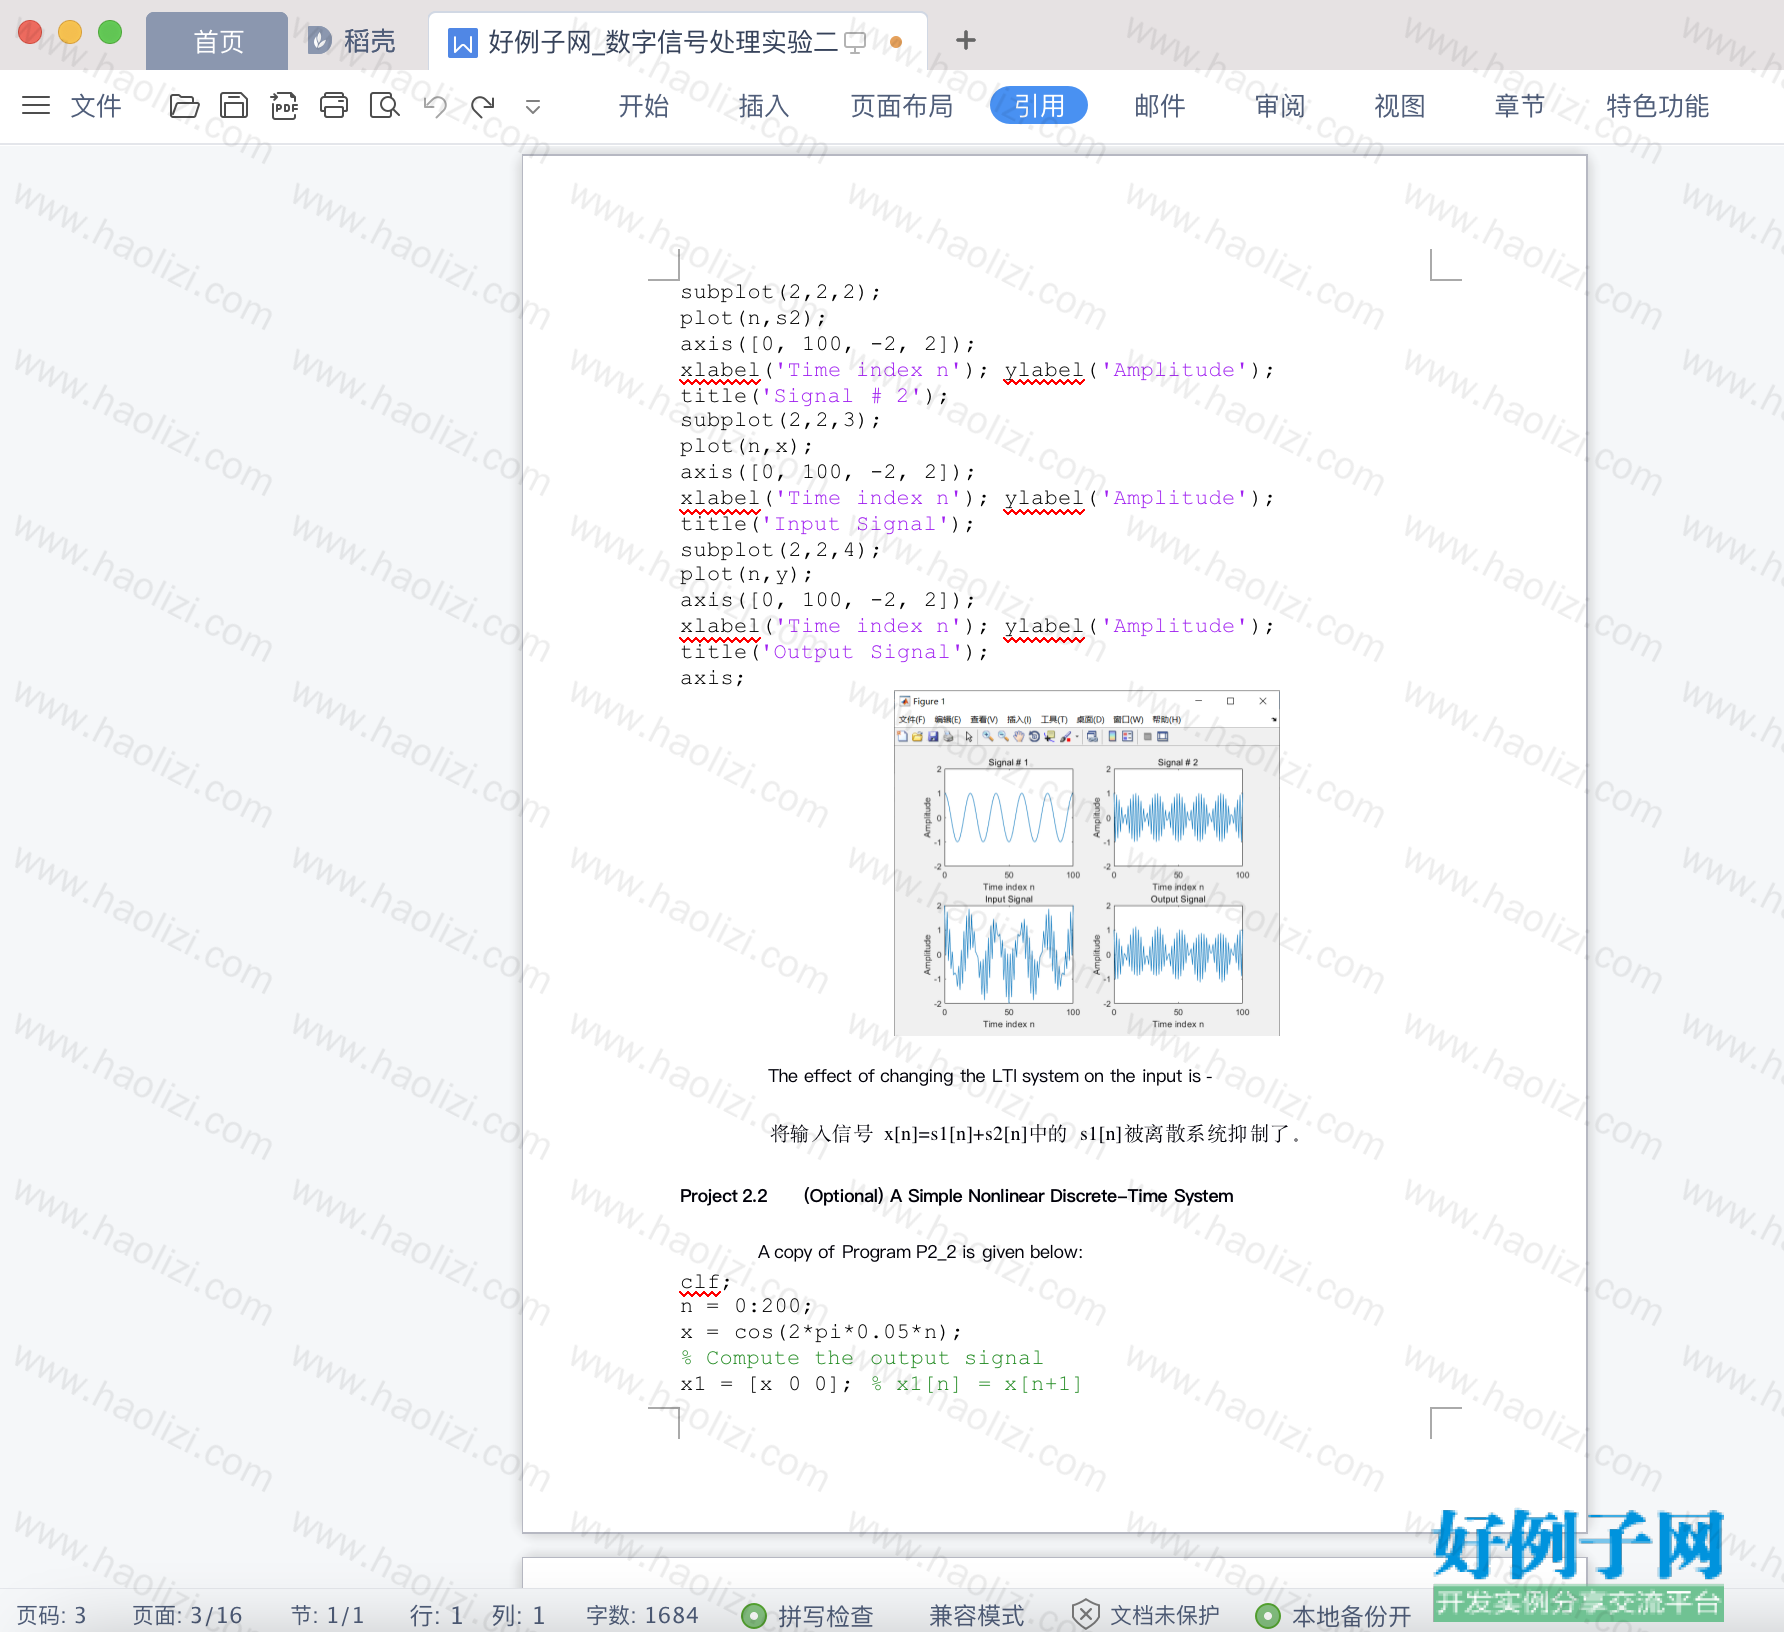Click the open folder icon
Image resolution: width=1784 pixels, height=1632 pixels.
coord(184,105)
